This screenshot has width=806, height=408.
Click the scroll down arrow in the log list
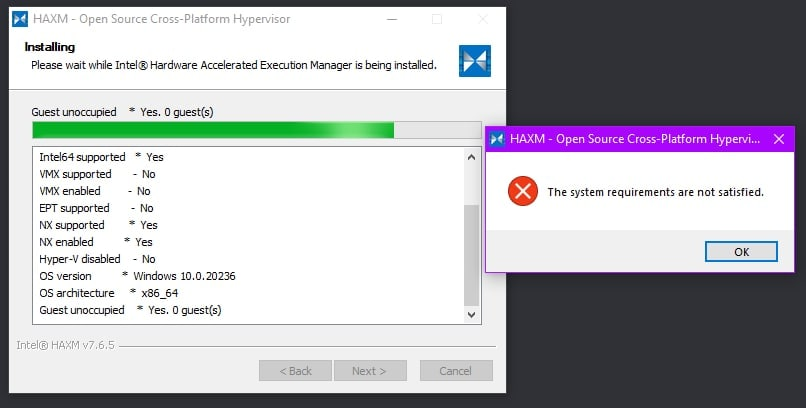pos(471,314)
